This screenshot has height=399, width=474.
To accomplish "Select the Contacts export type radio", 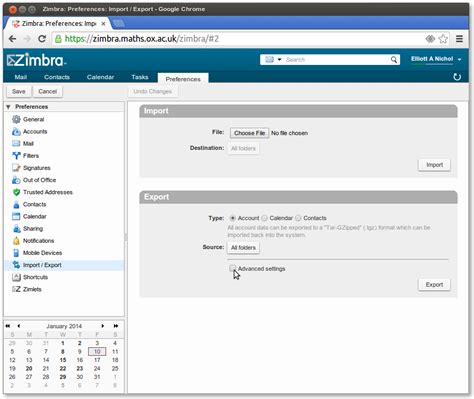I will (298, 218).
